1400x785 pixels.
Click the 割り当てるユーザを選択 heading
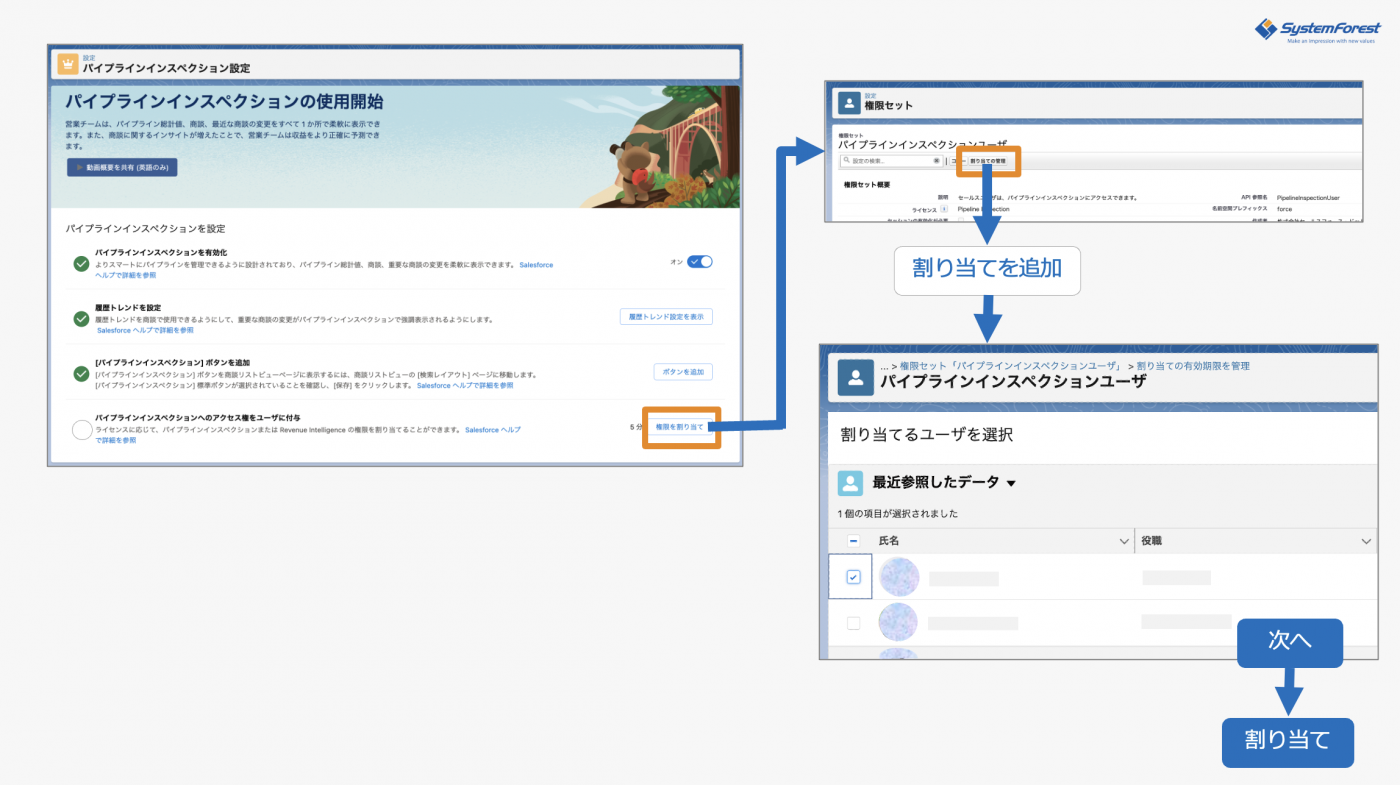pos(927,435)
